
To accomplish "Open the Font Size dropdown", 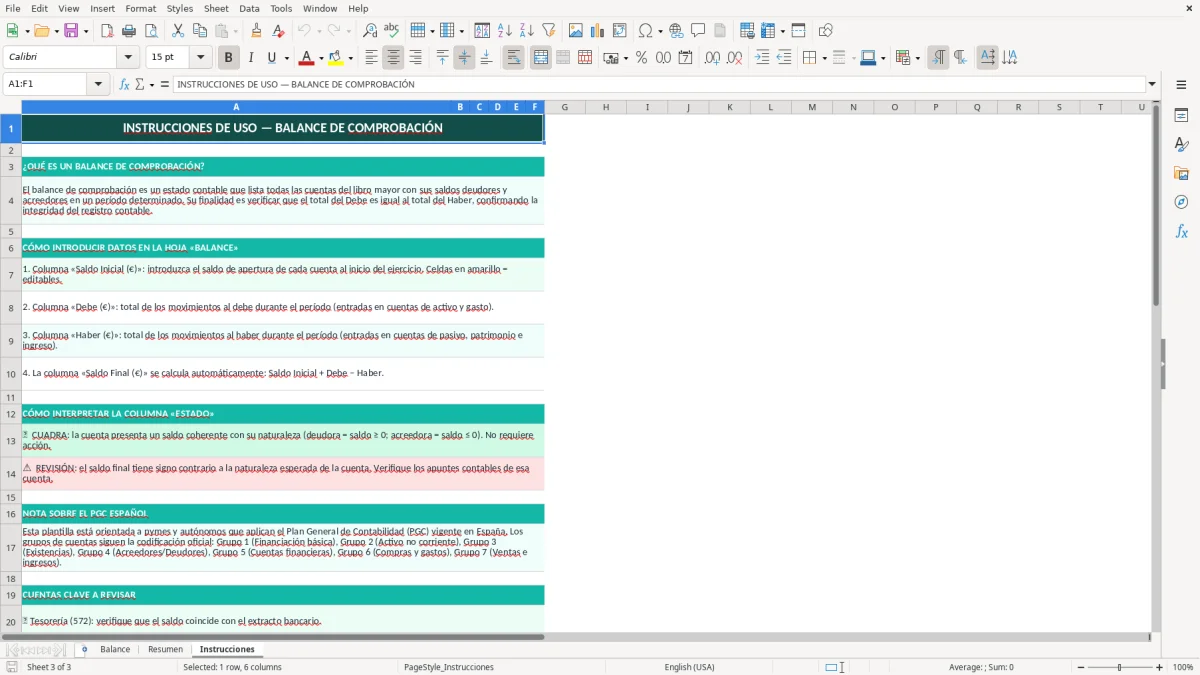I will point(200,58).
